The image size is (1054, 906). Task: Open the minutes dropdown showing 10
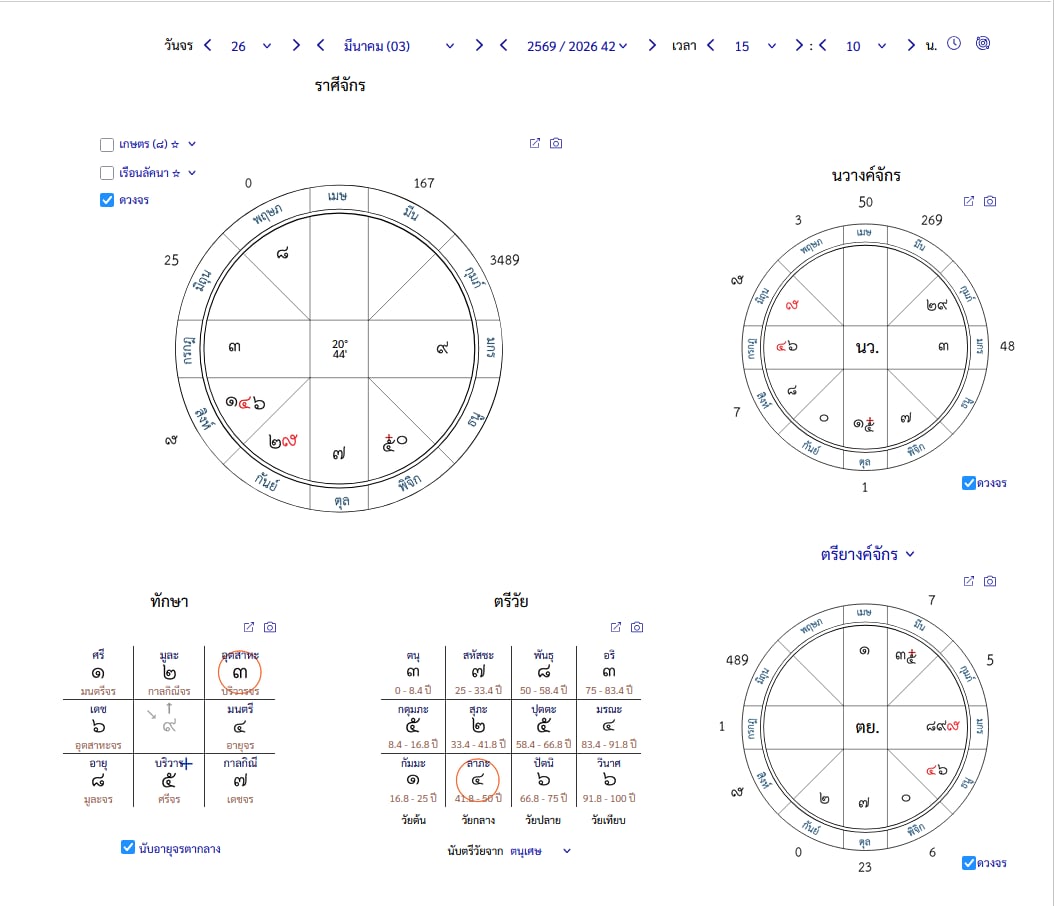[x=866, y=46]
